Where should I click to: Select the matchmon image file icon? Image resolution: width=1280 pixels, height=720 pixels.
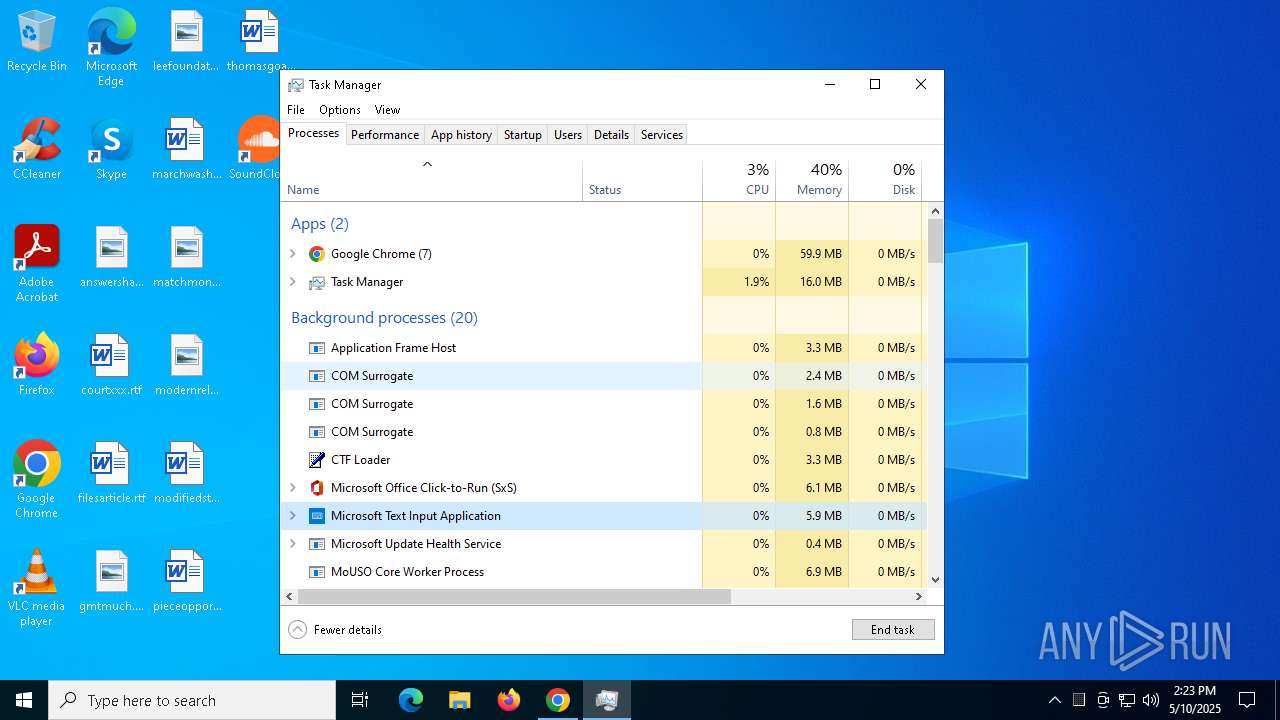pos(186,257)
